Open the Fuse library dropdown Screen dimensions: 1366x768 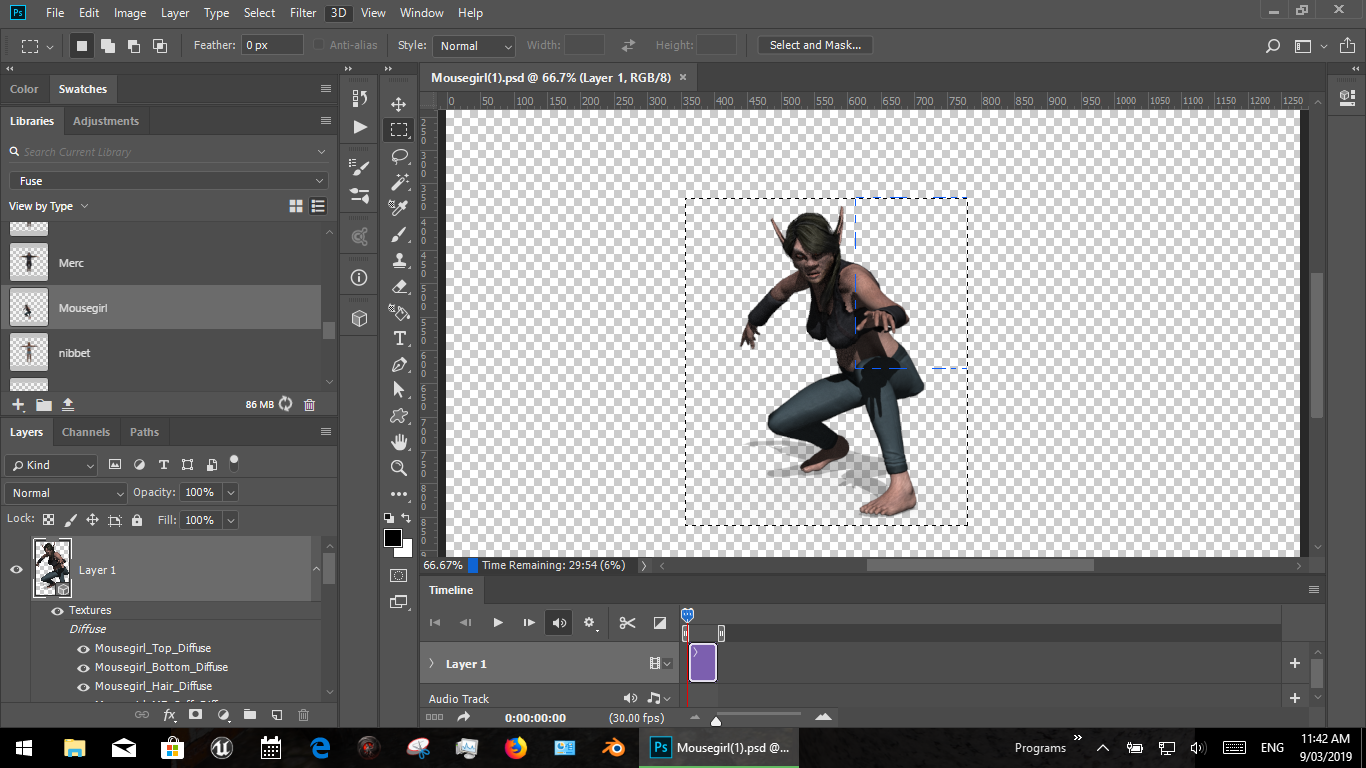tap(168, 181)
